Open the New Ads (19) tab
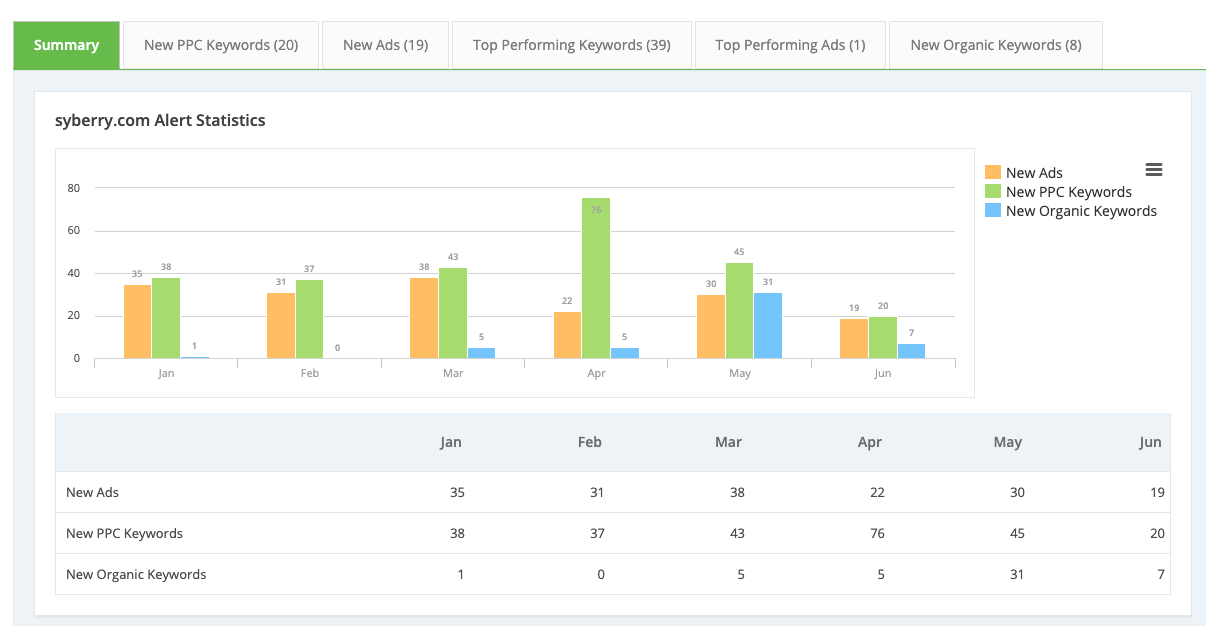1206x626 pixels. point(385,45)
